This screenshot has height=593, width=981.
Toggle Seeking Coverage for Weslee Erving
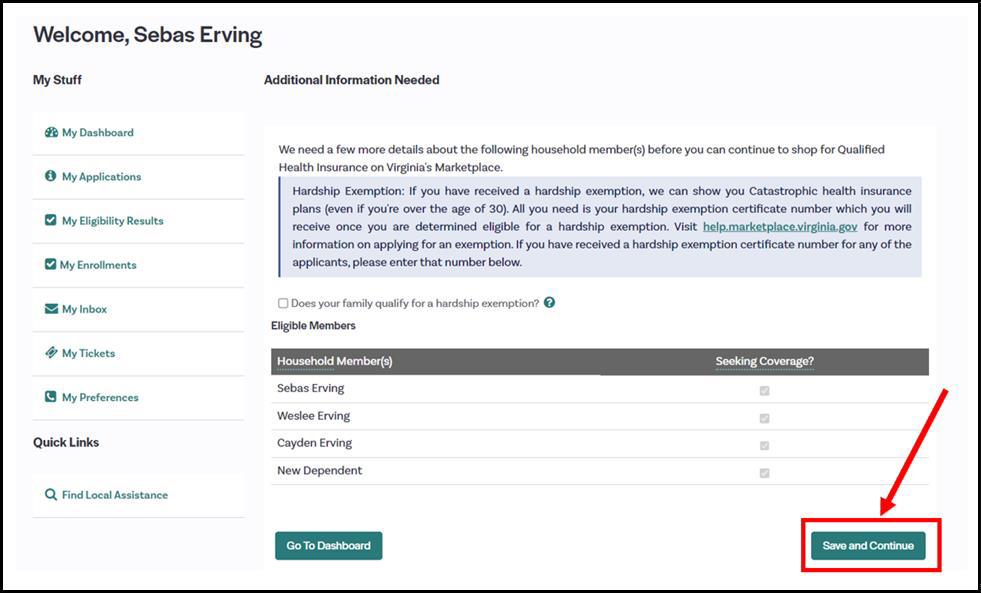[764, 418]
